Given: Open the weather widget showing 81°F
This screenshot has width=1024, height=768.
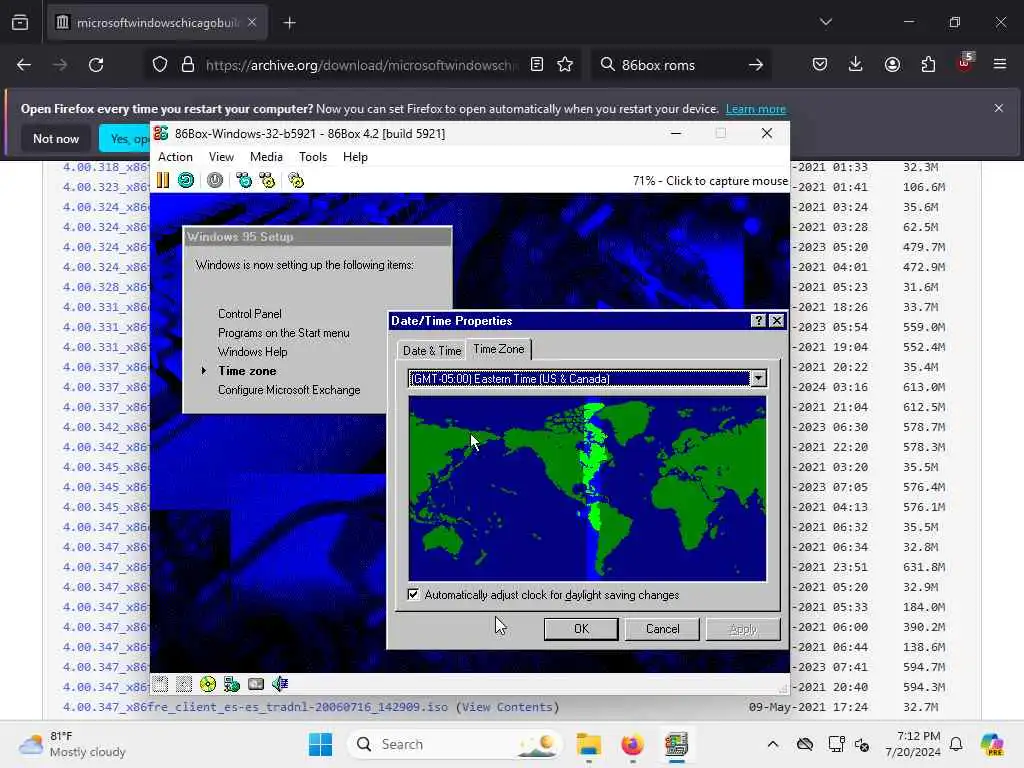Looking at the screenshot, I should [72, 744].
